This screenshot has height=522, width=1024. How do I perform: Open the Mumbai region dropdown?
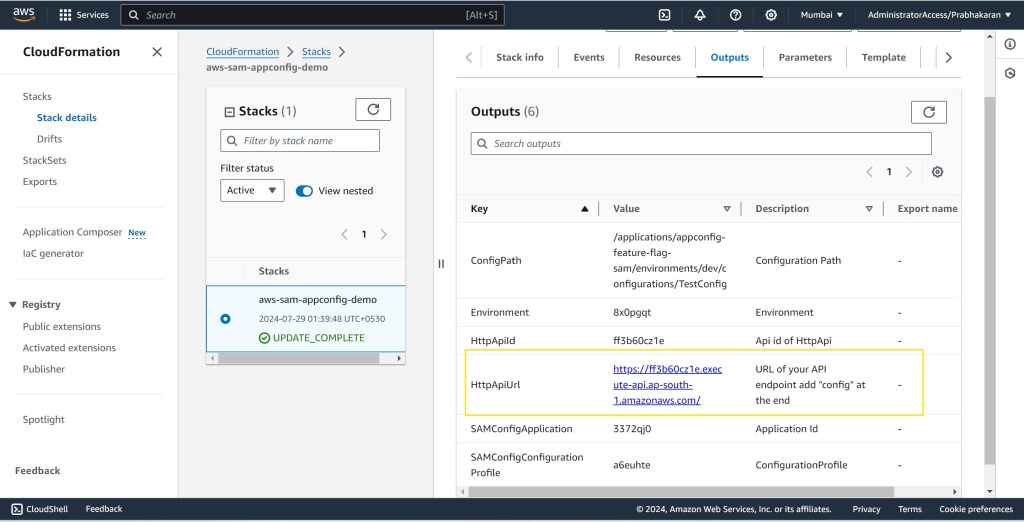[x=821, y=15]
